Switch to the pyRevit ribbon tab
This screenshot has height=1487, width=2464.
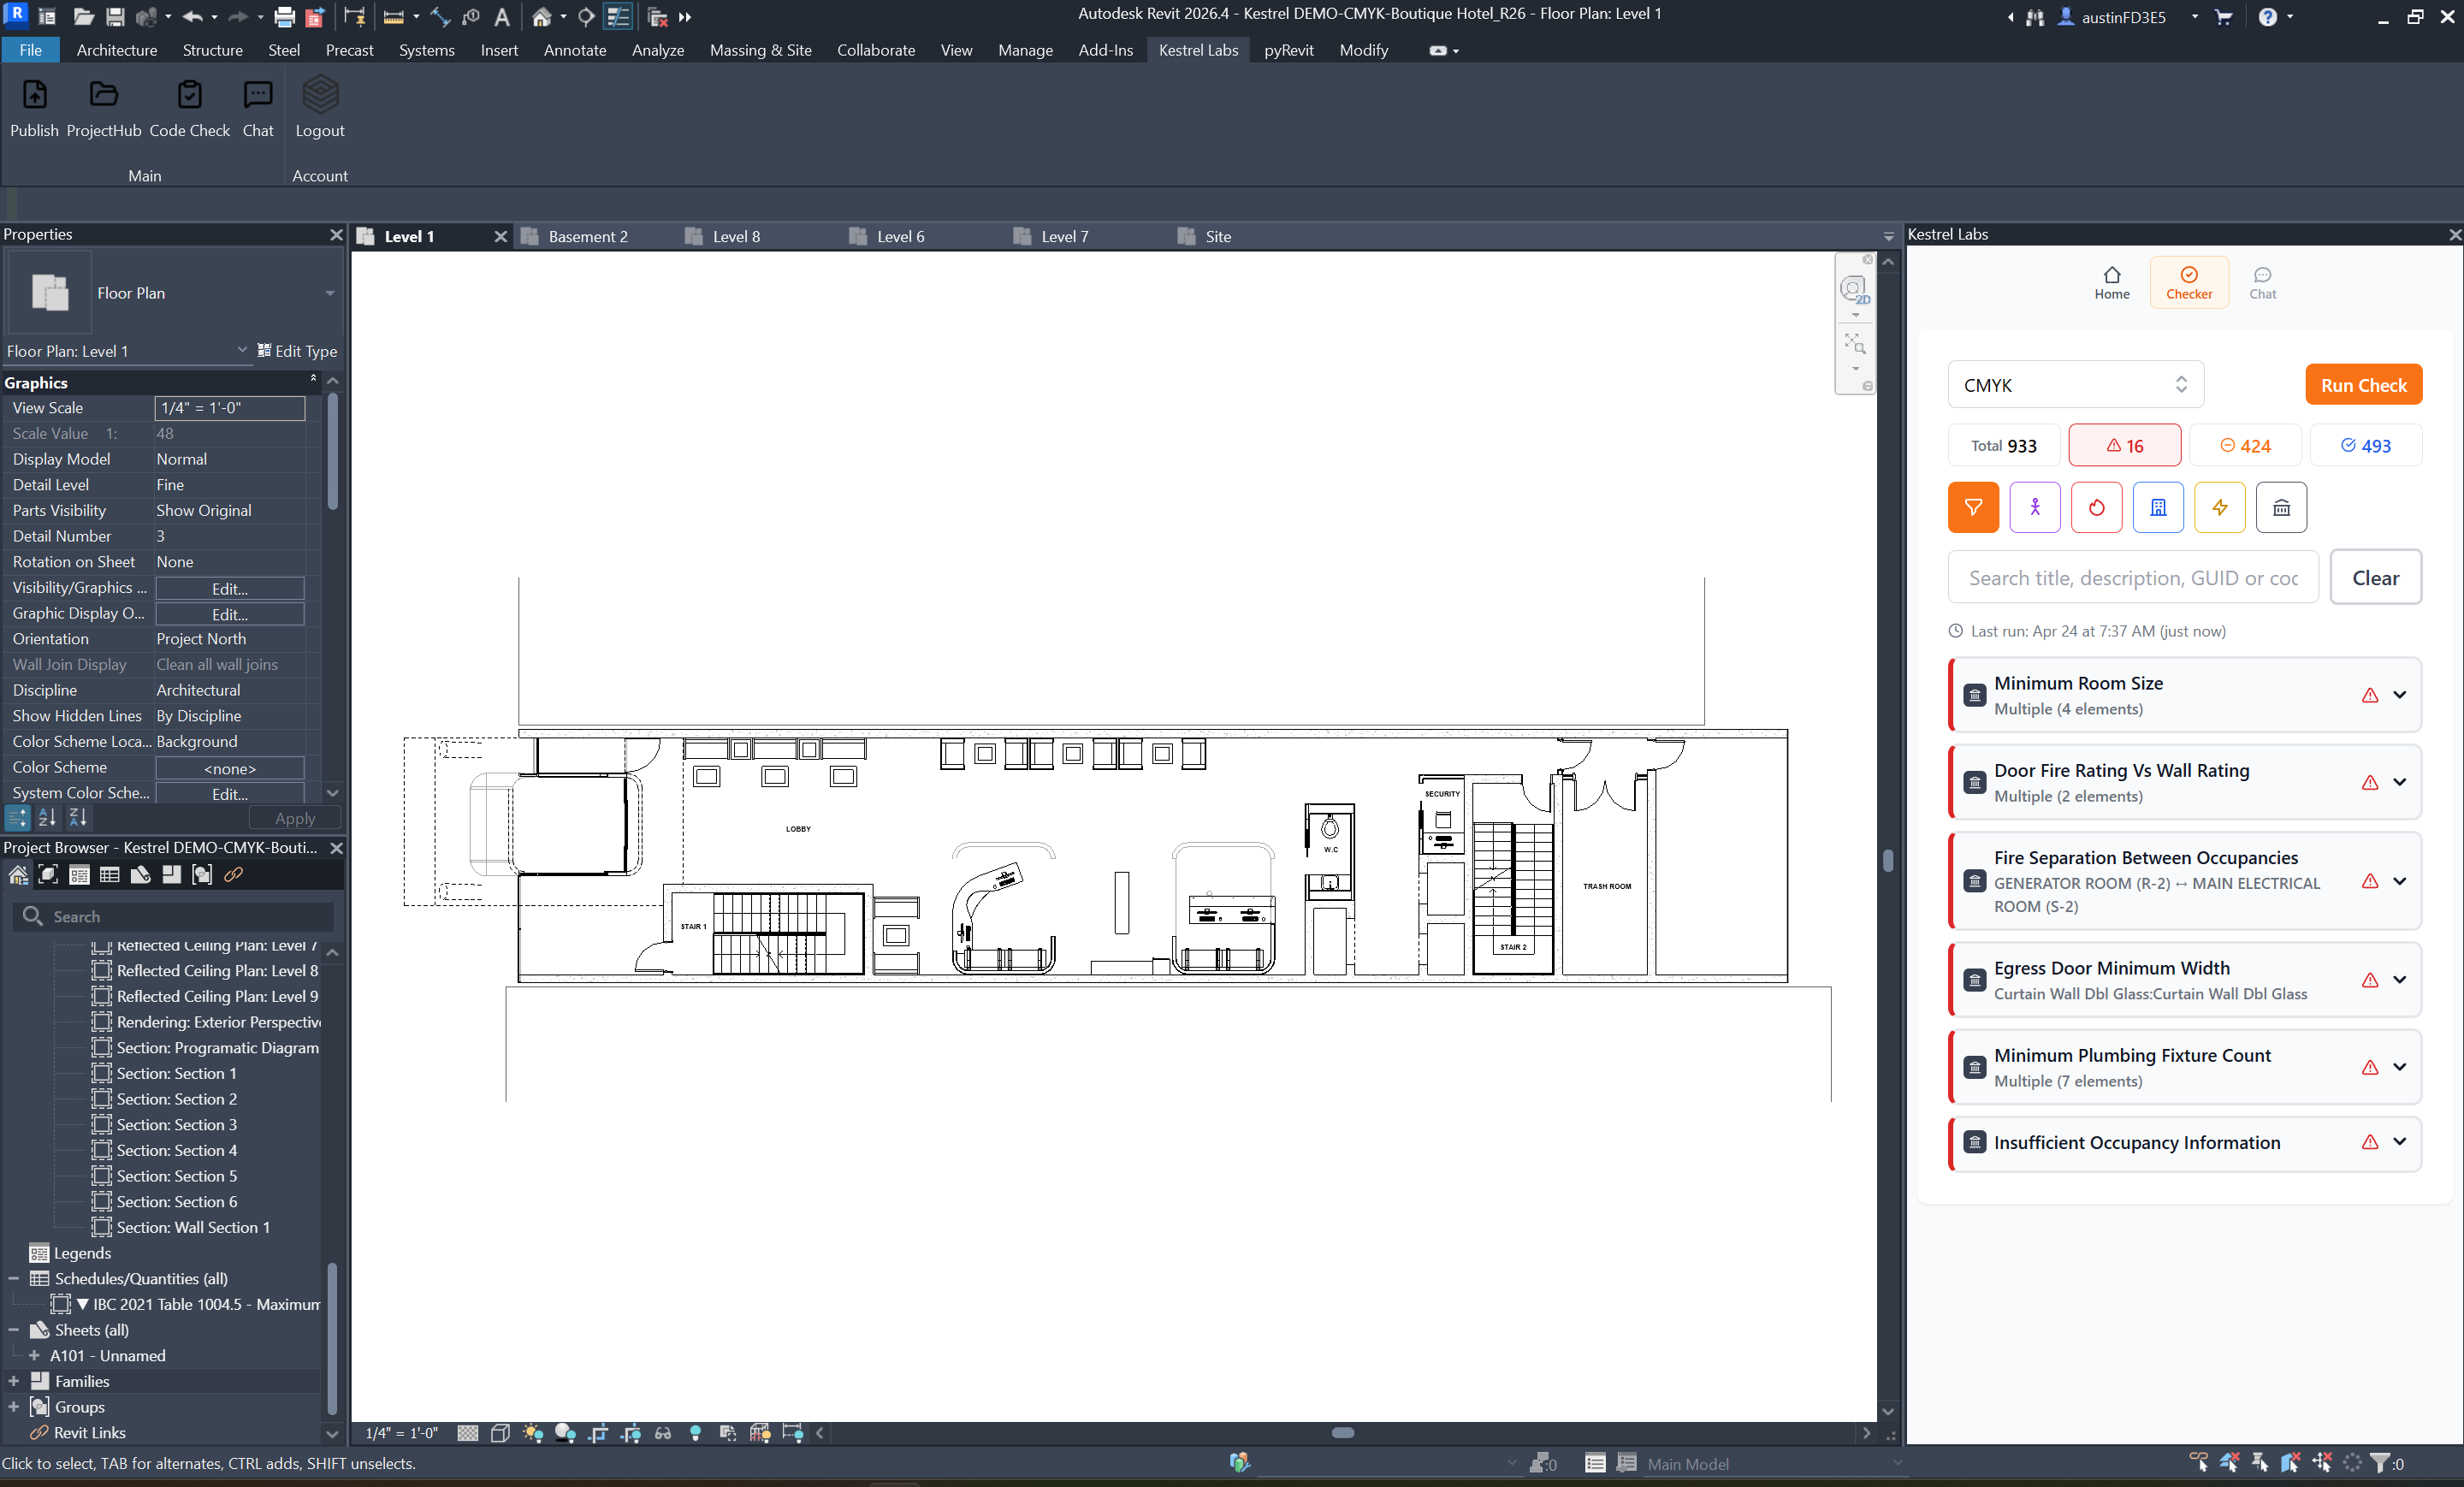(1288, 50)
